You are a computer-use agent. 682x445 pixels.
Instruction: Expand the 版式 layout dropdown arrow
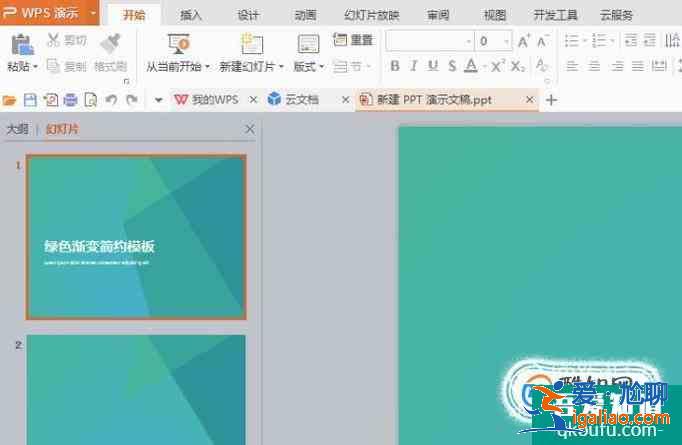coord(322,67)
